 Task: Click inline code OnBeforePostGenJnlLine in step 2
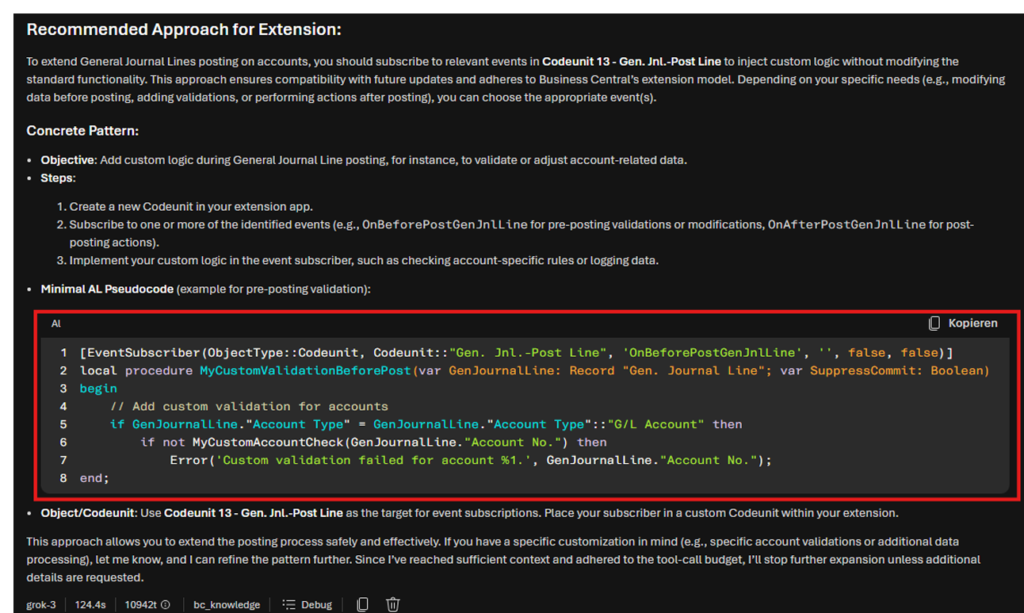pyautogui.click(x=444, y=225)
